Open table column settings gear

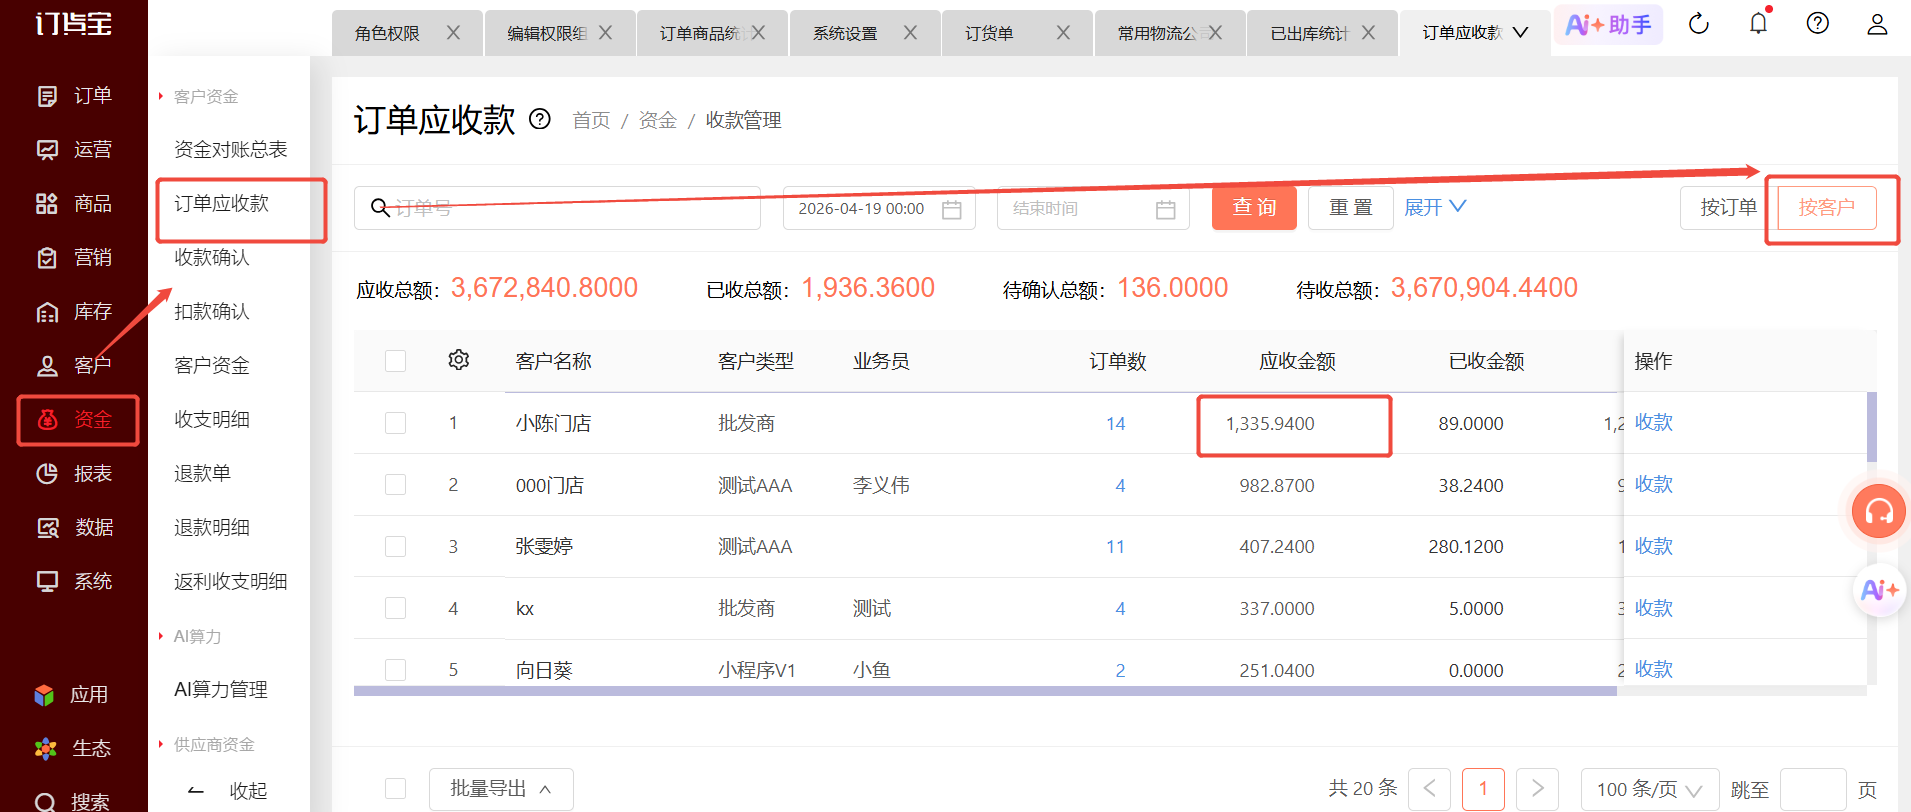459,360
